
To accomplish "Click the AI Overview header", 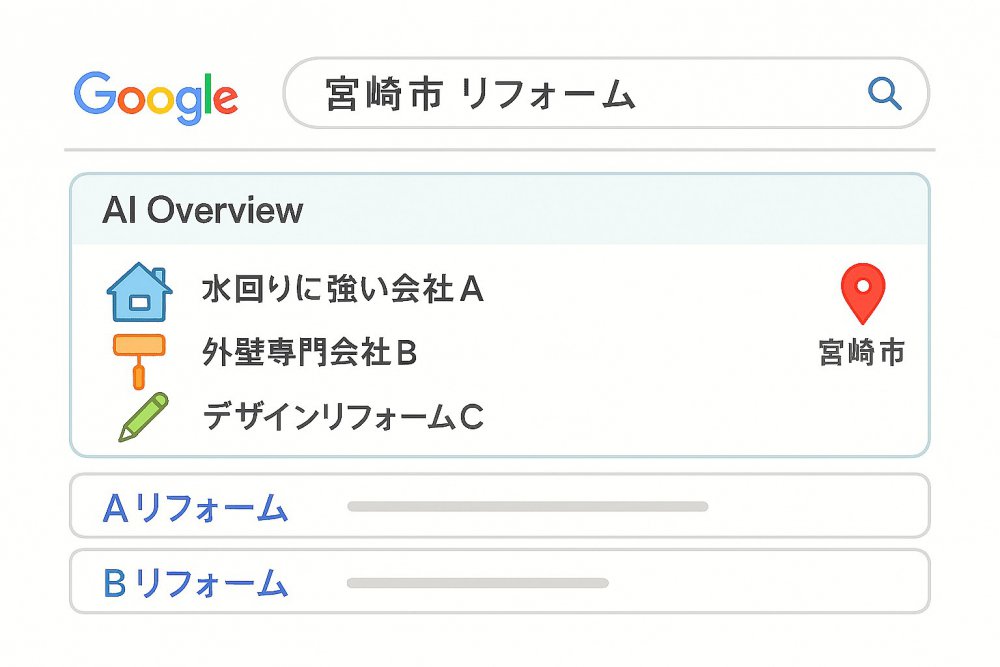I will tap(203, 210).
